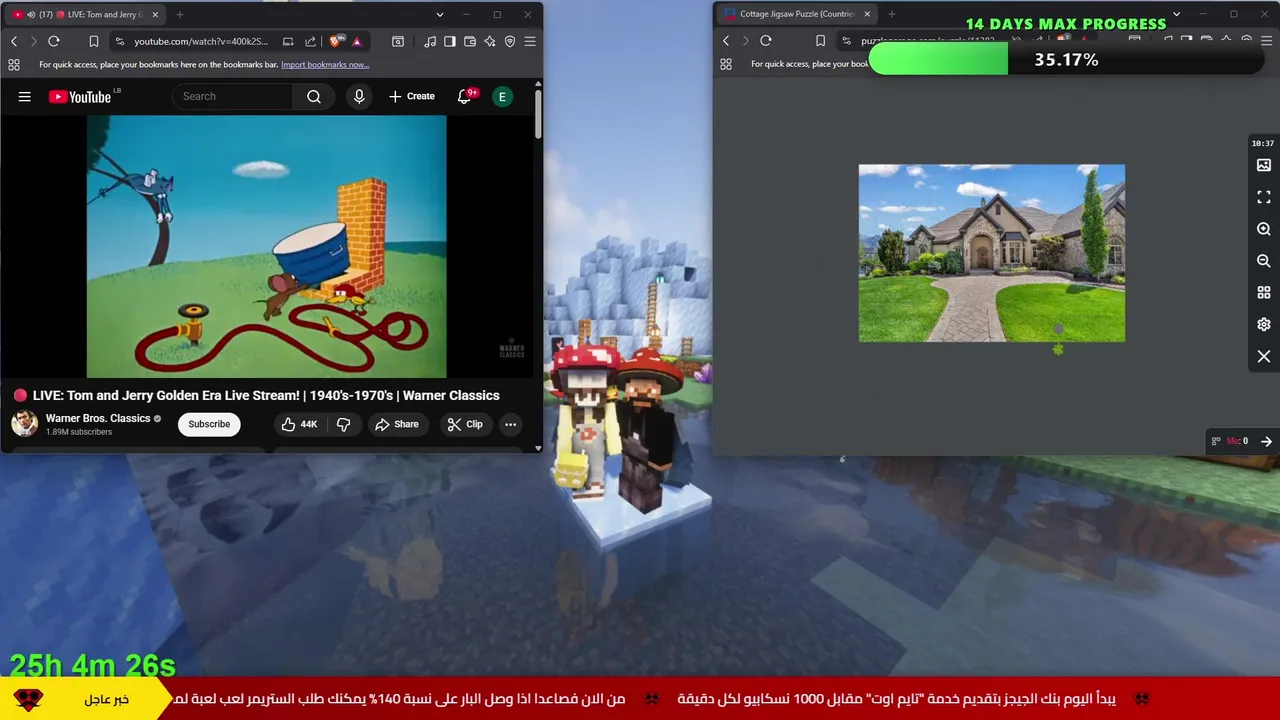Screen dimensions: 1280x720
Task: Open site settings icon in YouTube address bar
Action: click(x=120, y=41)
